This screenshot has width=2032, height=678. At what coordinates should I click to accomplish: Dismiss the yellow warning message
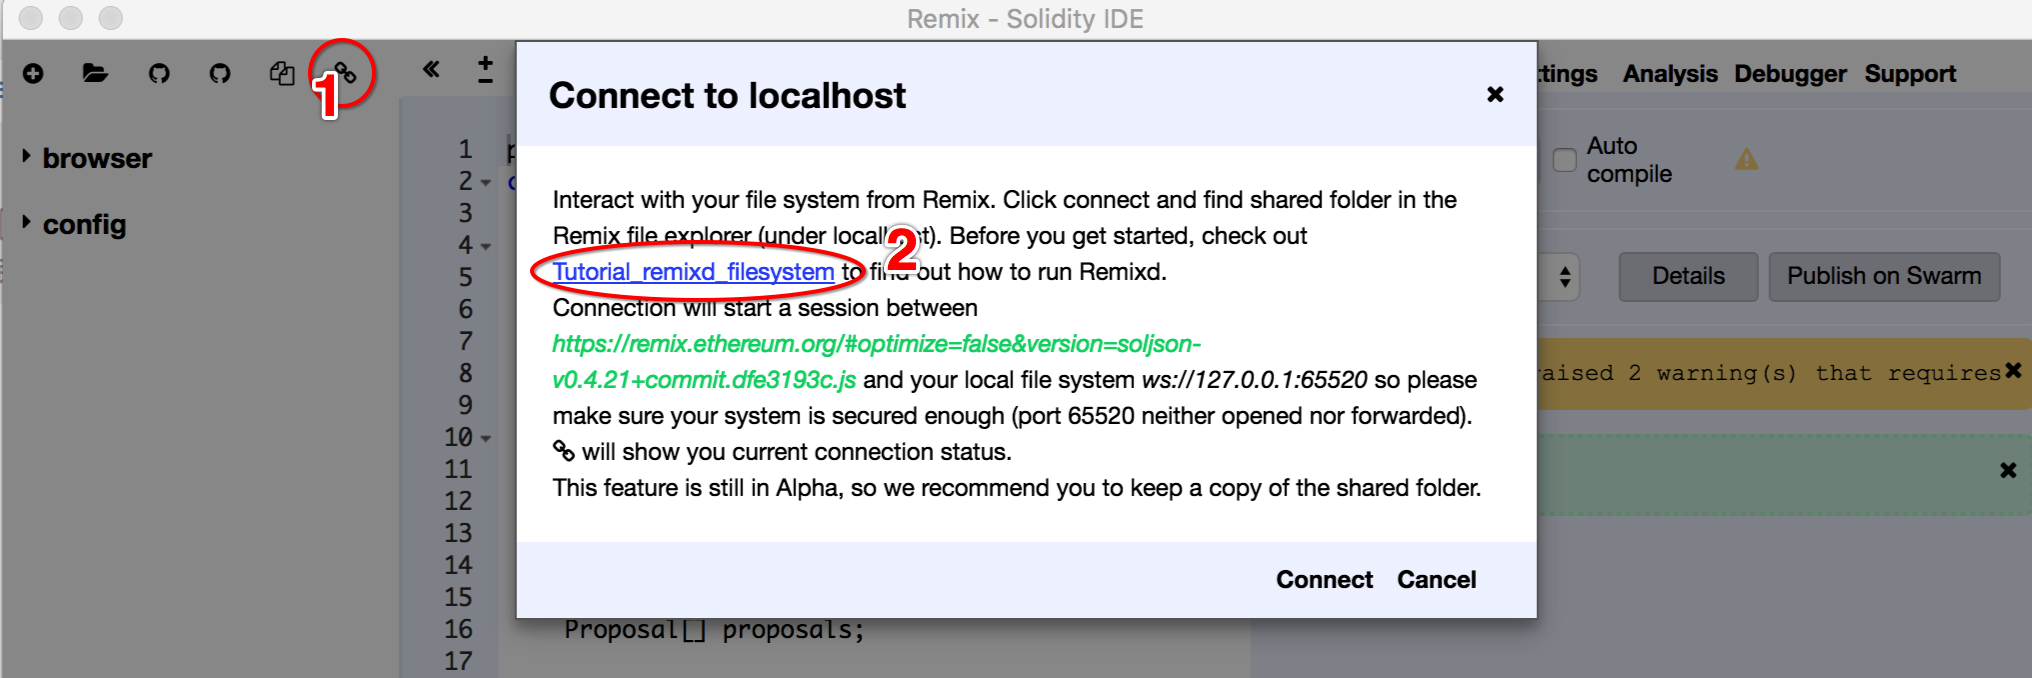(x=2013, y=371)
